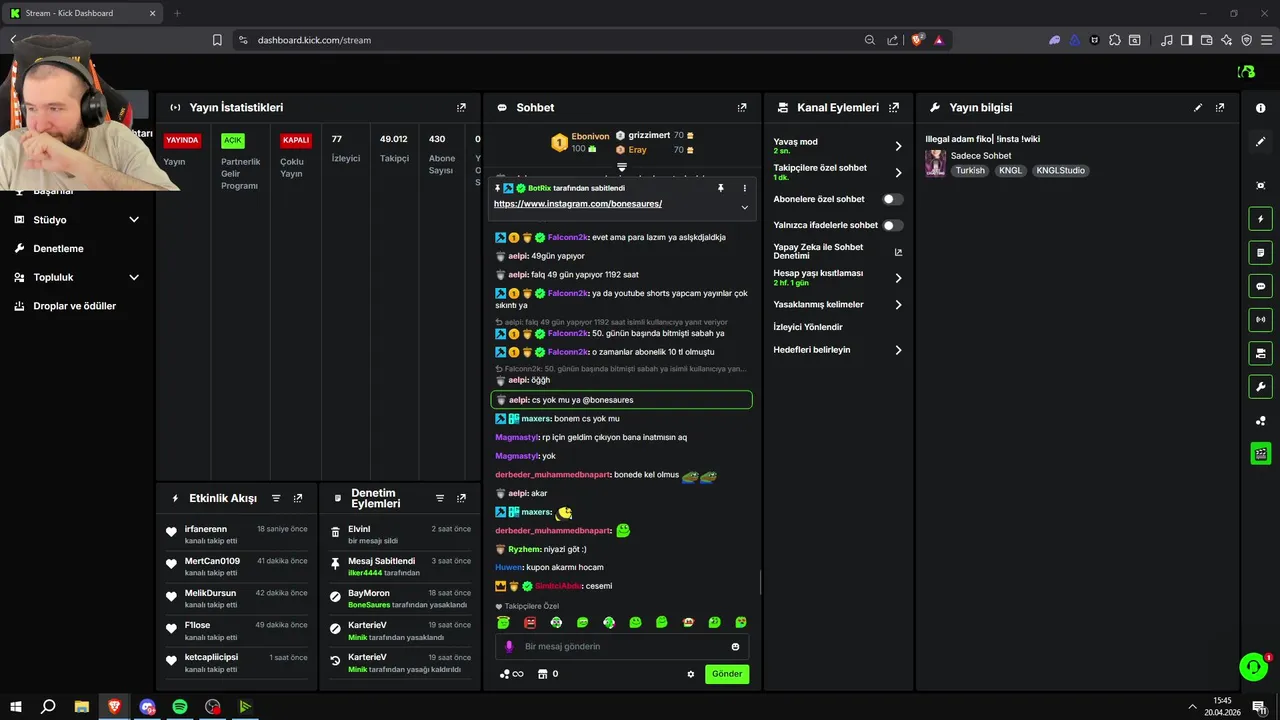Click the wrench icon in right sidebar
The image size is (1280, 720).
click(x=1260, y=387)
